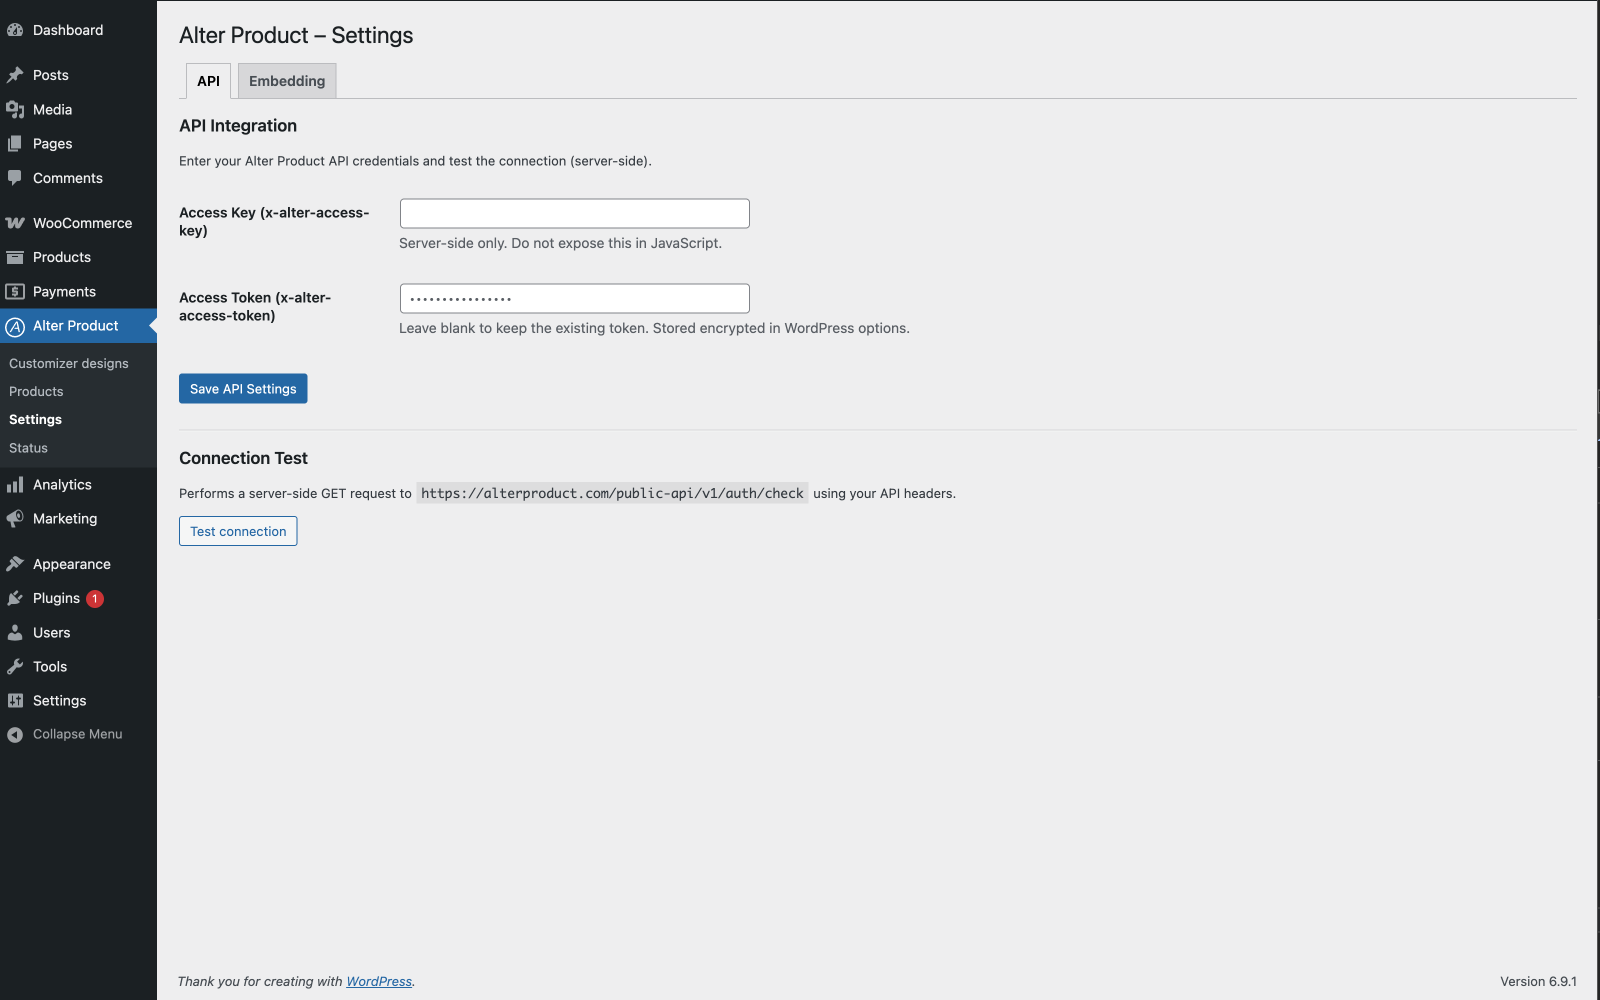This screenshot has height=1000, width=1600.
Task: Open the Dashboard from the sidebar icon
Action: [15, 30]
